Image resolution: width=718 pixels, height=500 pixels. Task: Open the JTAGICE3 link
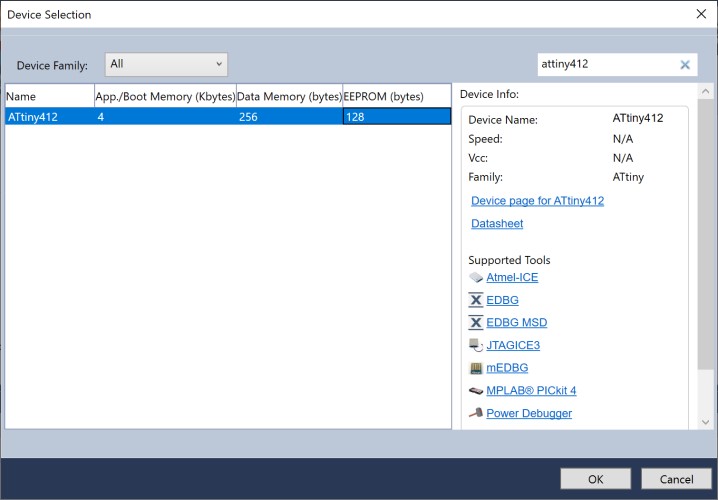tap(513, 345)
